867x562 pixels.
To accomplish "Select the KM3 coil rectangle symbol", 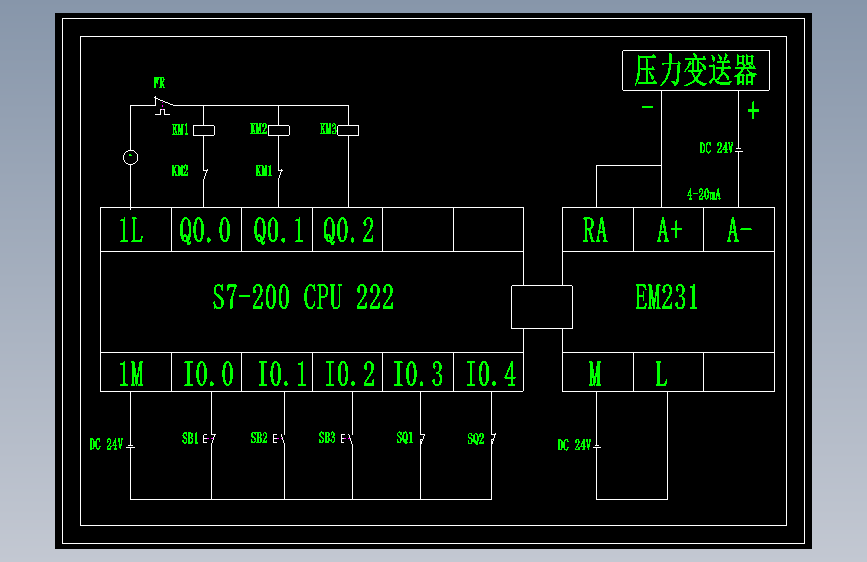I will (348, 131).
